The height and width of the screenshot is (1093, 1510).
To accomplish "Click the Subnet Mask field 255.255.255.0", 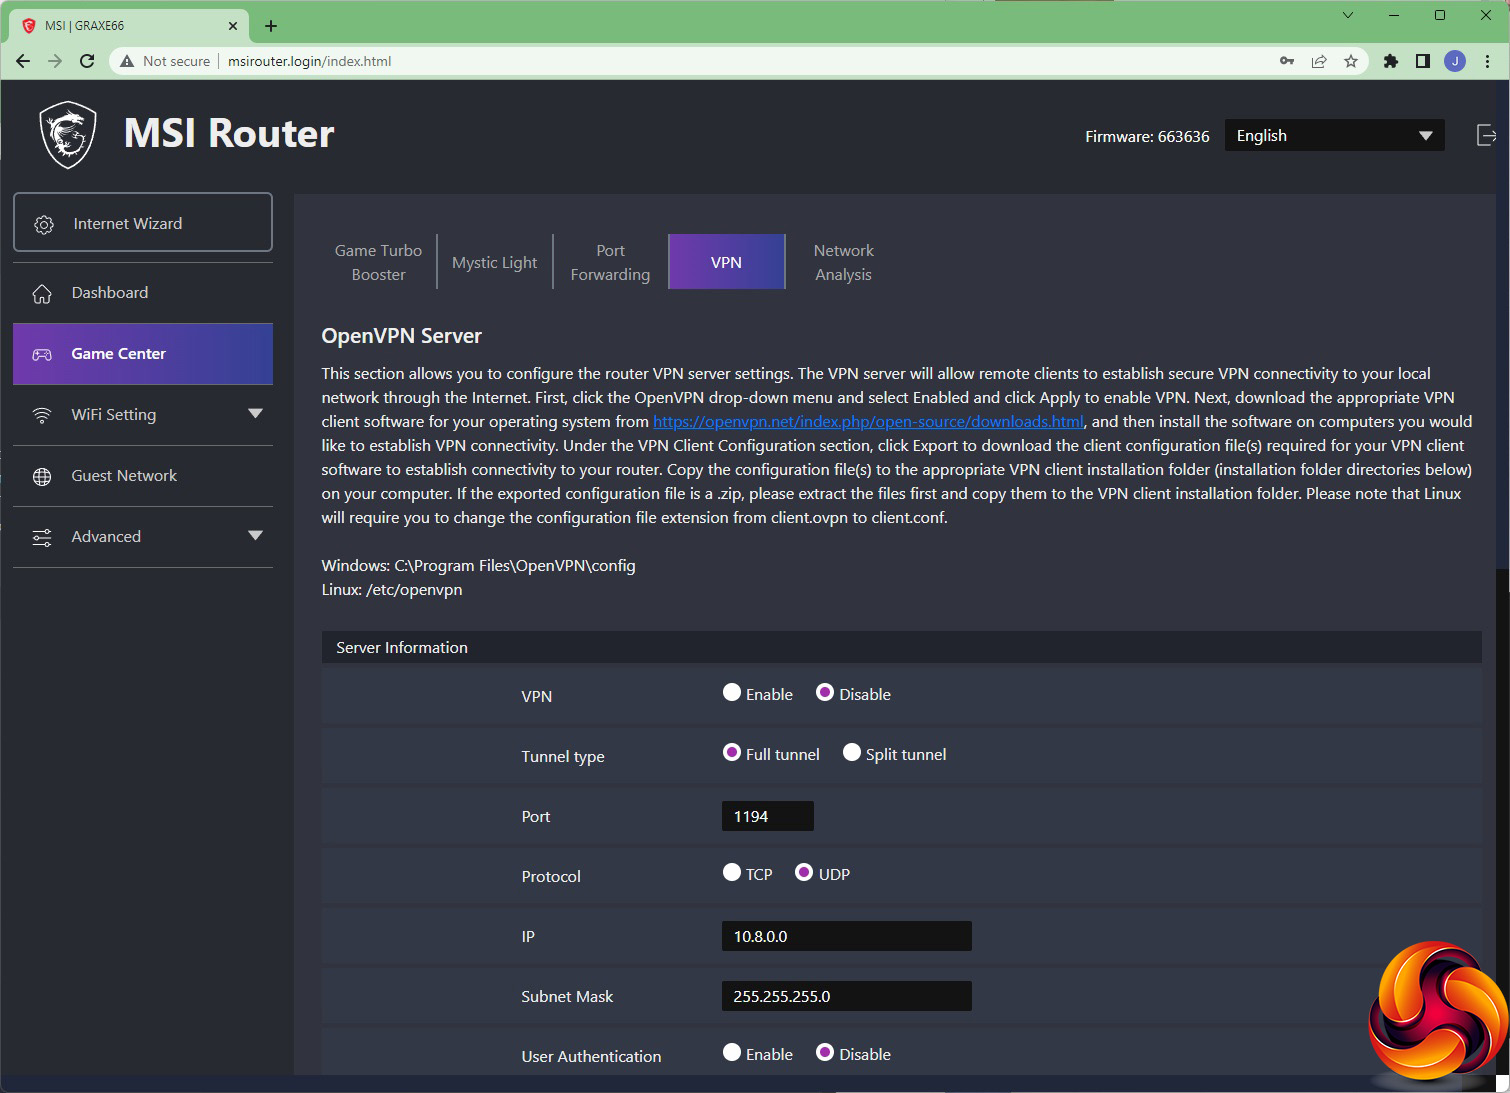I will [846, 996].
